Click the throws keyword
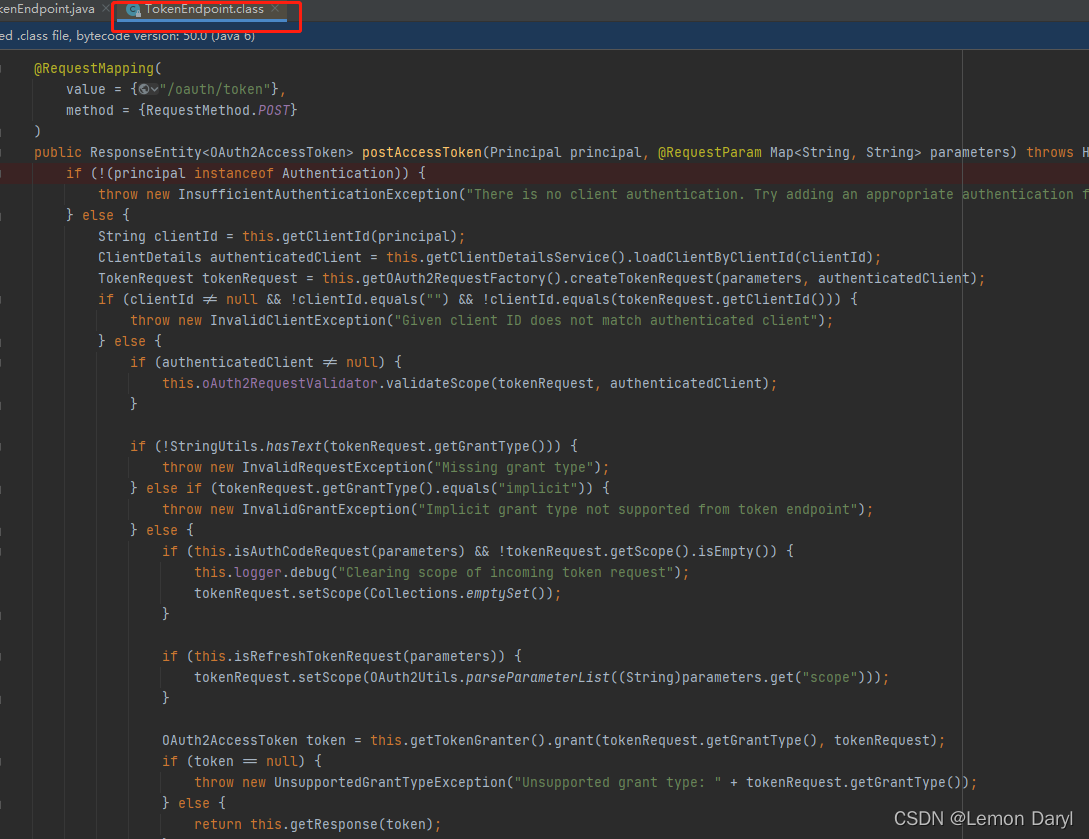The height and width of the screenshot is (839, 1089). click(1049, 152)
